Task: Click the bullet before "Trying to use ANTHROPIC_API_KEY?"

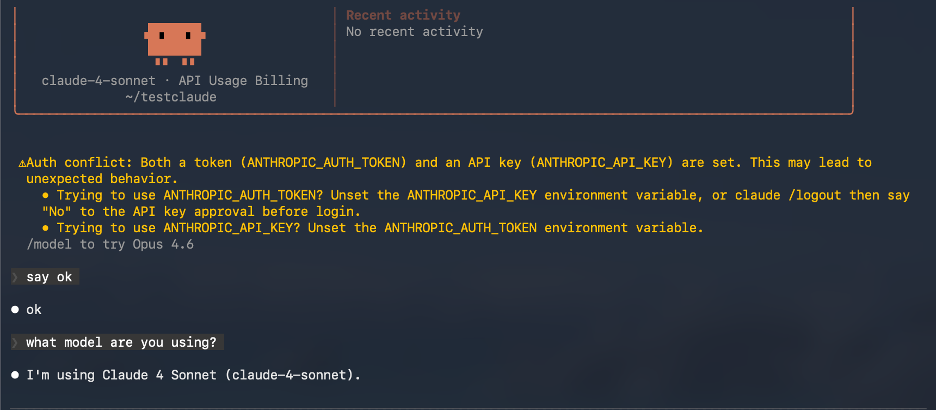Action: point(47,228)
